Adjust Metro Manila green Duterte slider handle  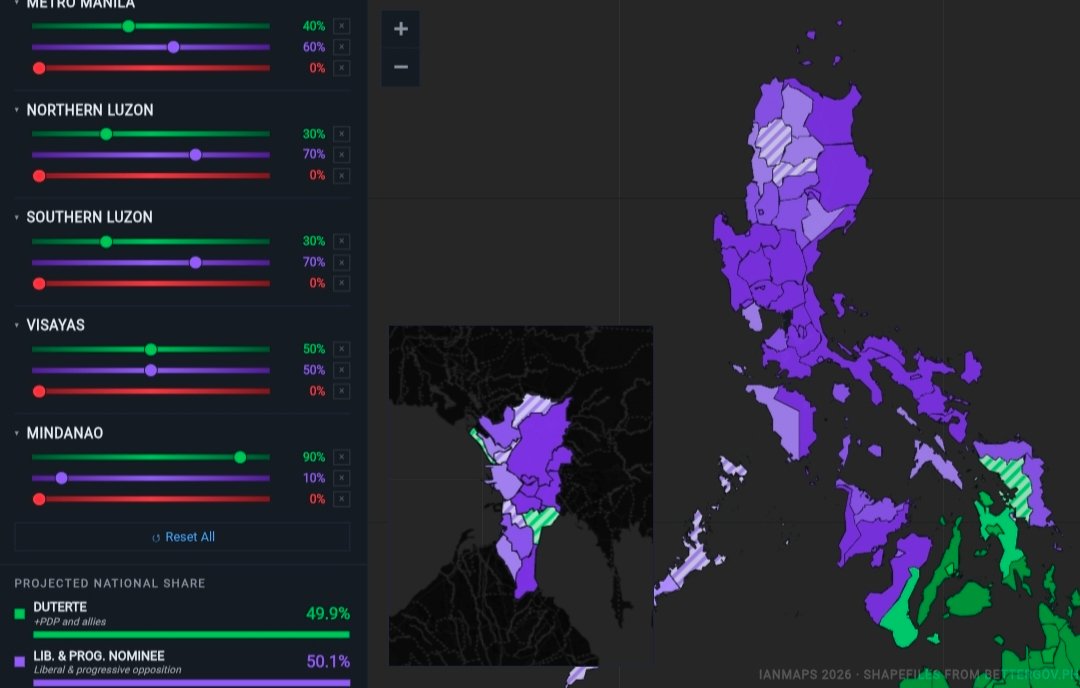pos(128,26)
